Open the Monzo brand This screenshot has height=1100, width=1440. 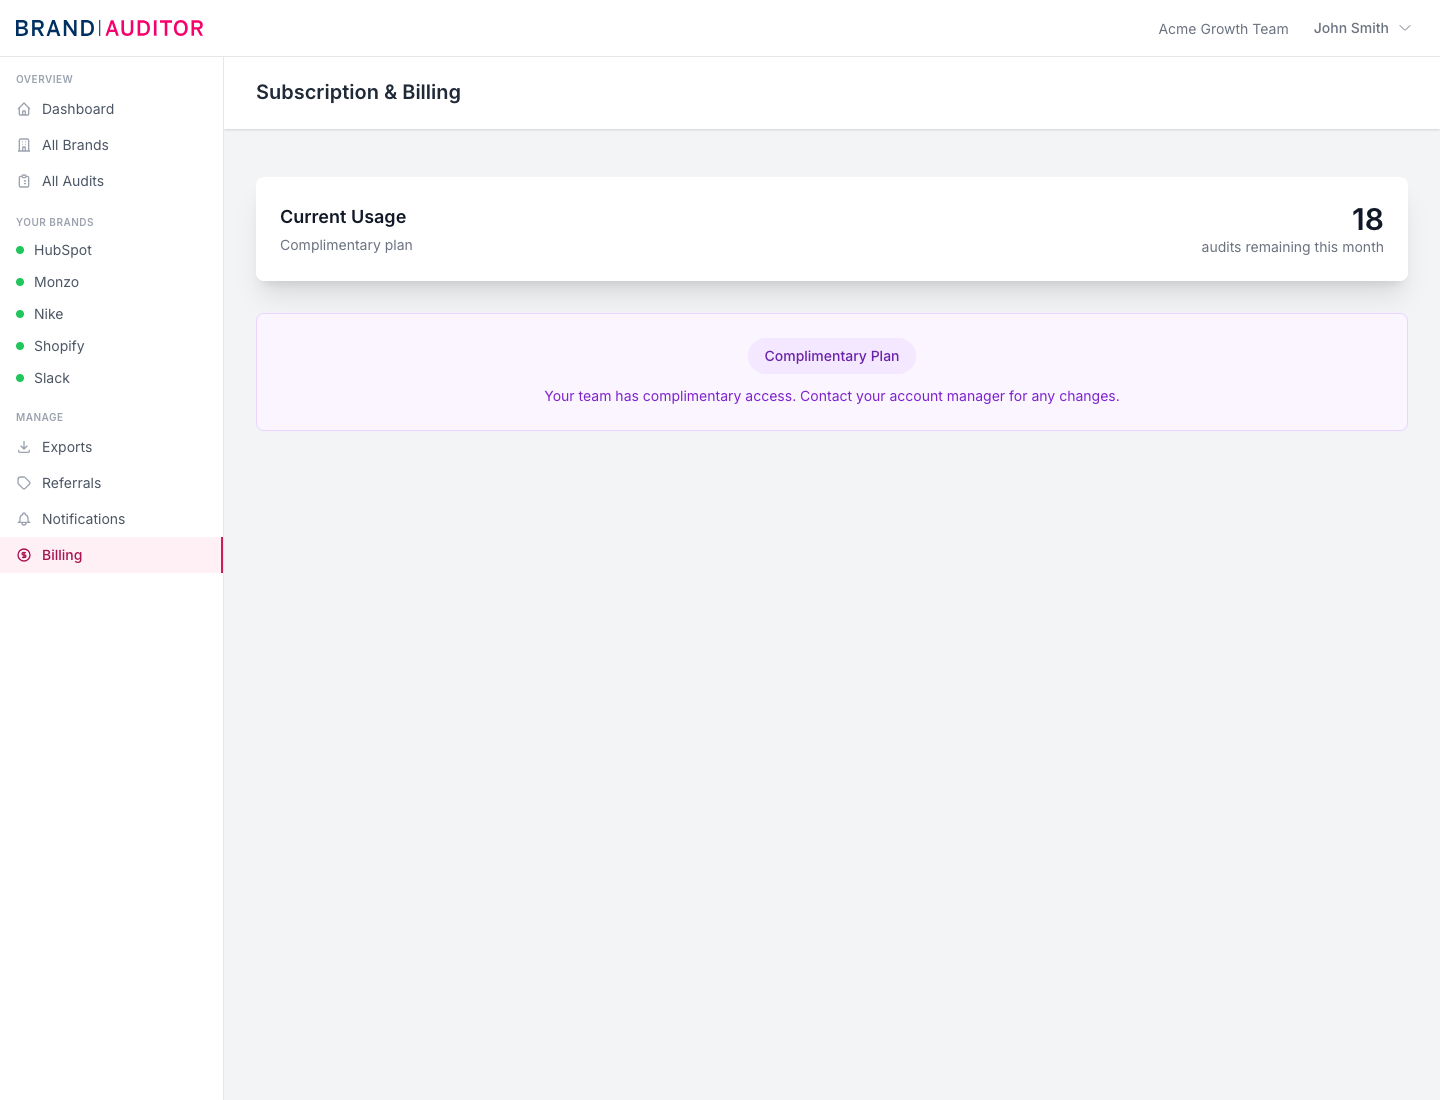click(111, 282)
